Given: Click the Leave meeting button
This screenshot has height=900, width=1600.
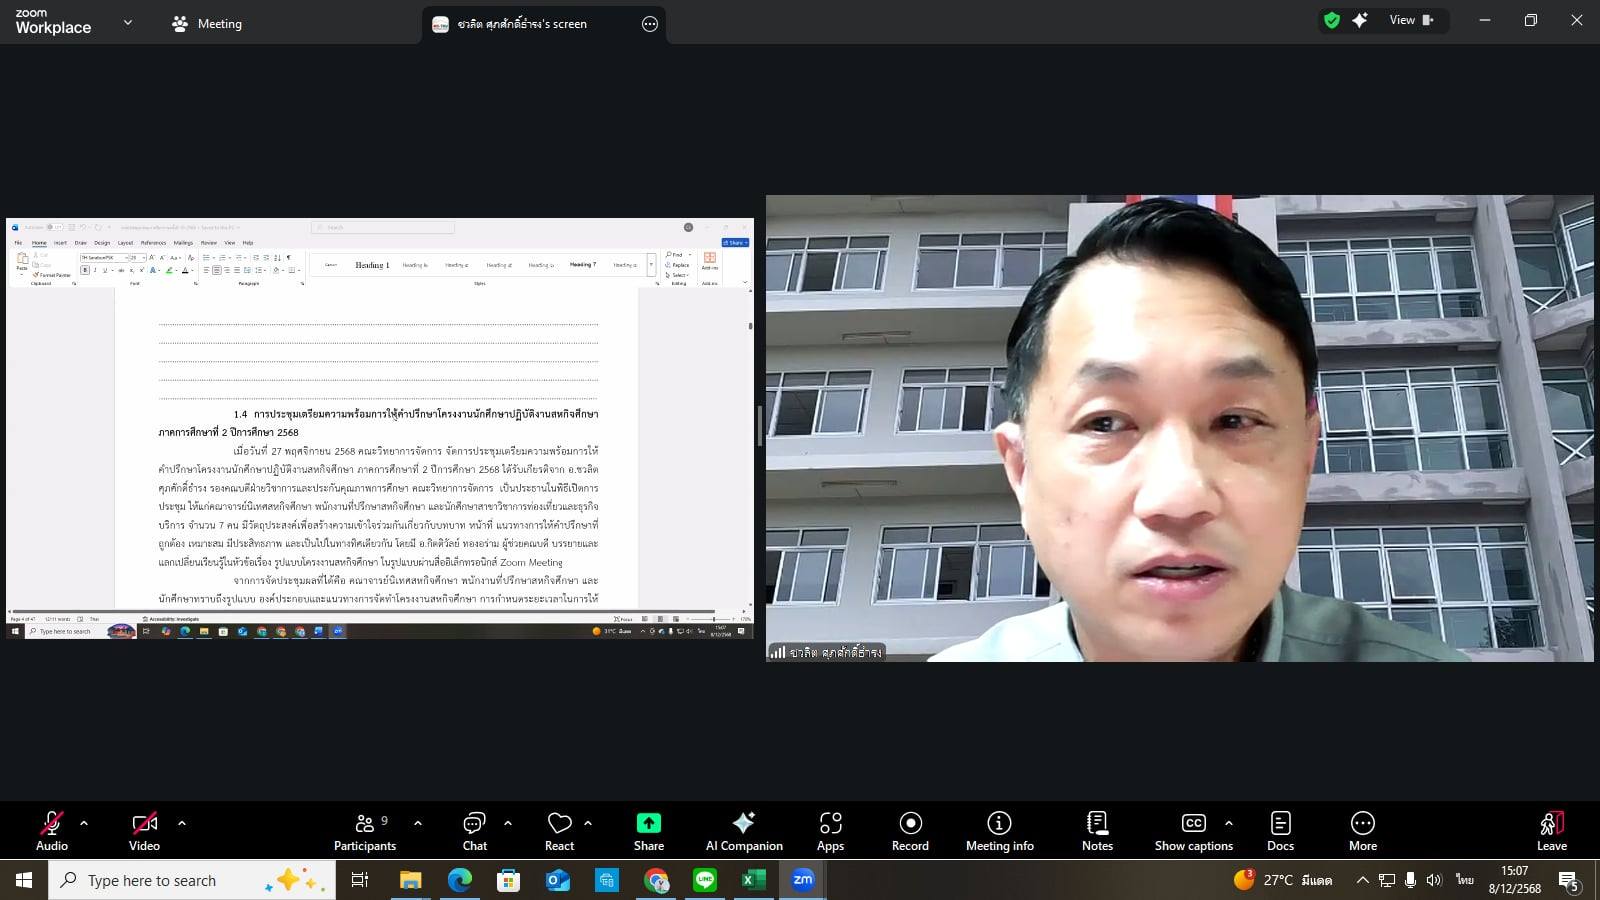Looking at the screenshot, I should coord(1551,831).
